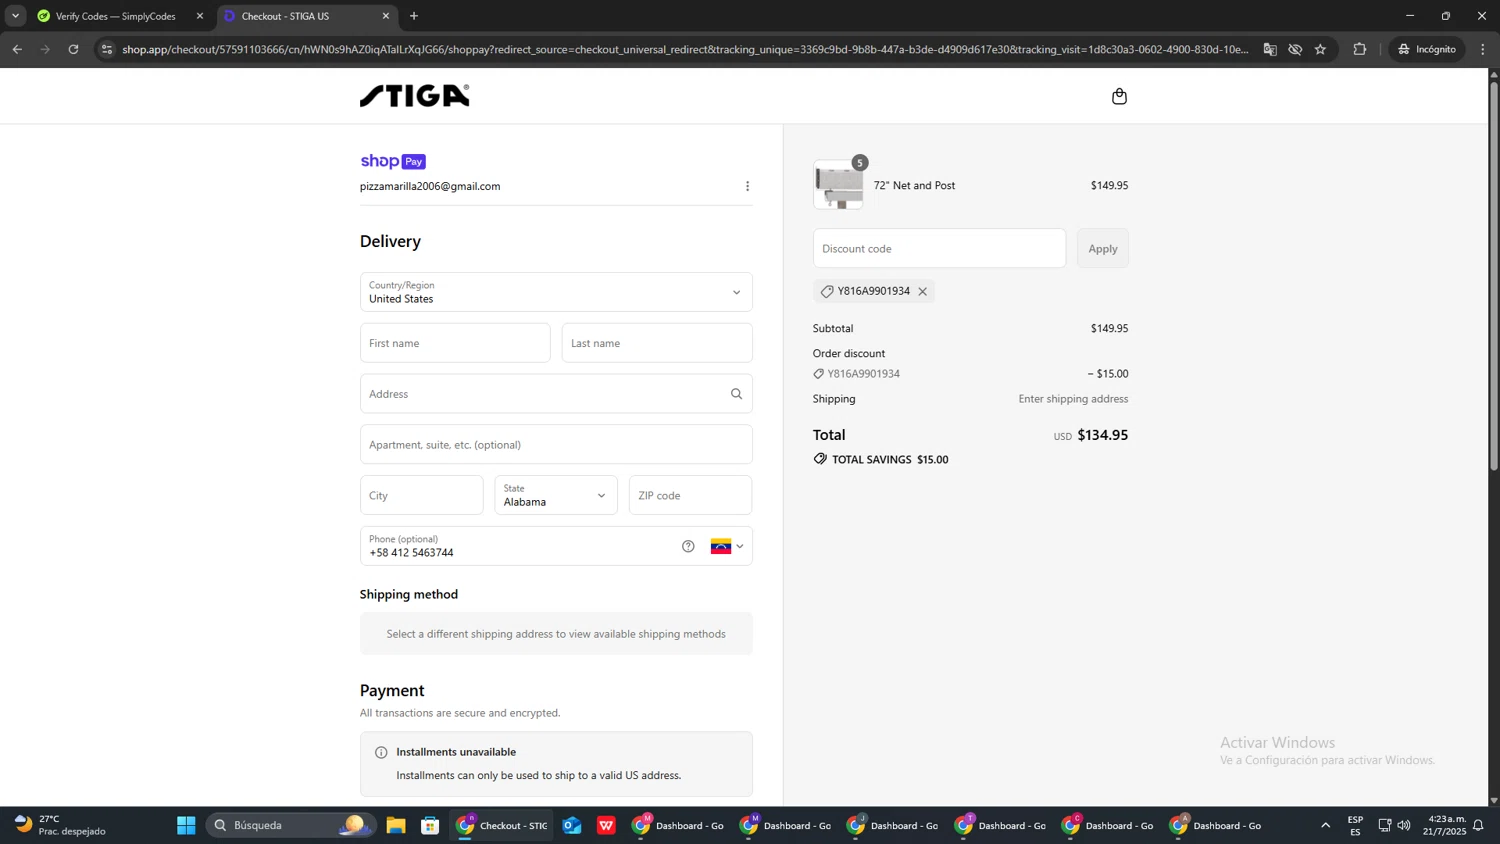1500x844 pixels.
Task: Click the 4:23 a.m. clock and date
Action: click(x=1446, y=825)
